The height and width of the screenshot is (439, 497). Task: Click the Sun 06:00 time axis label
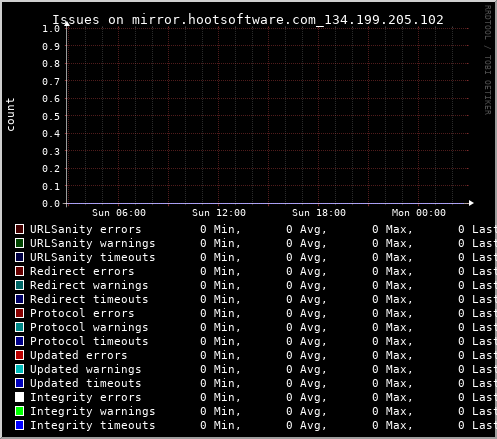tap(119, 213)
